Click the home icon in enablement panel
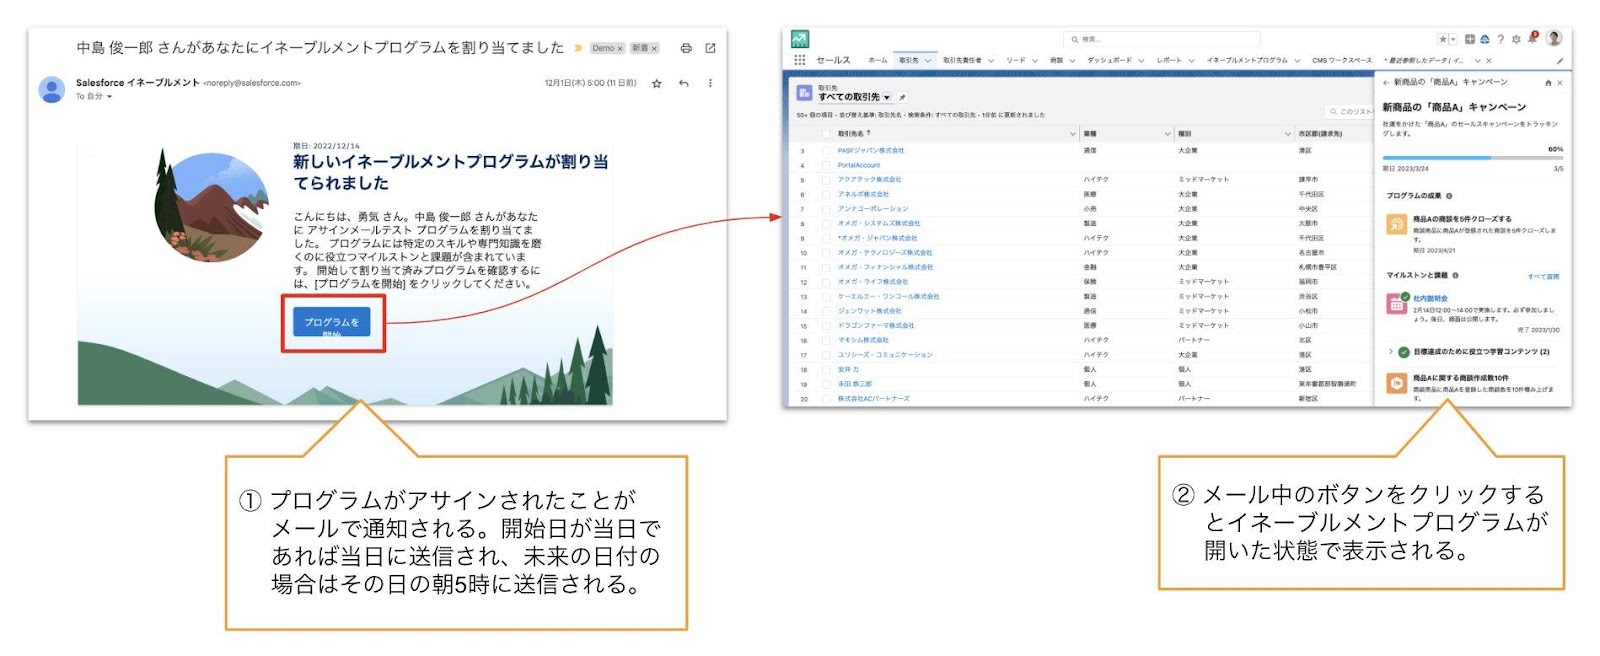Viewport: 1600px width, 656px height. click(1548, 83)
